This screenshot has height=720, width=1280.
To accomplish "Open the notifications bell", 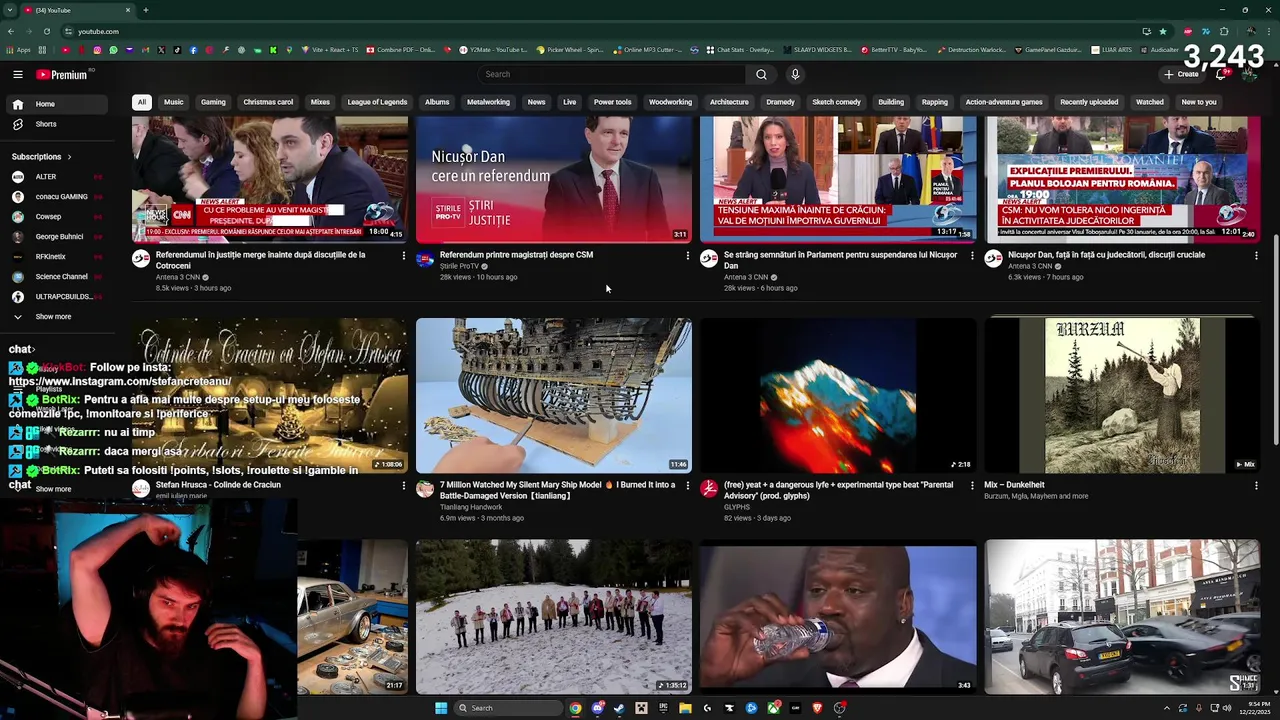I will click(x=1221, y=74).
